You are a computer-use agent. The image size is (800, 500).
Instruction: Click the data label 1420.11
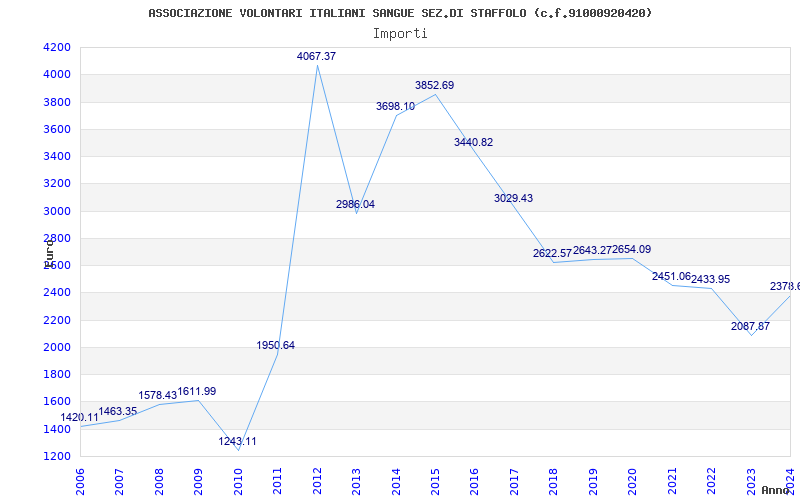tap(80, 417)
